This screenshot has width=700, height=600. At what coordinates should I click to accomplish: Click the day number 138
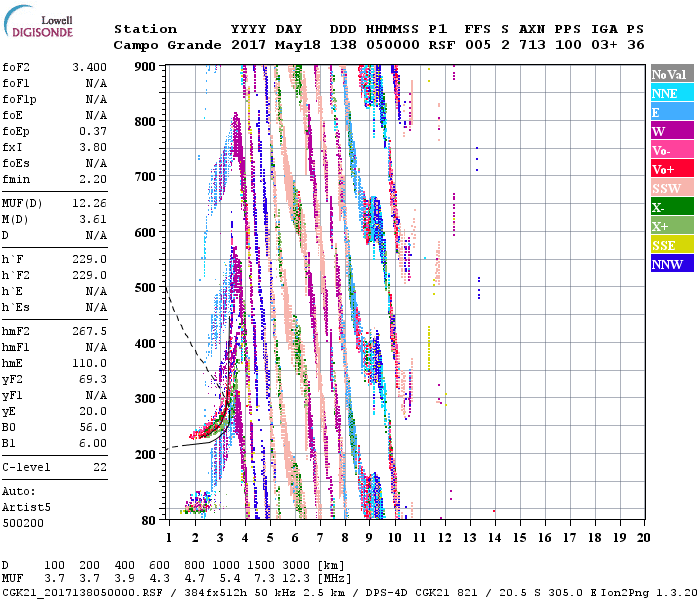[x=343, y=45]
